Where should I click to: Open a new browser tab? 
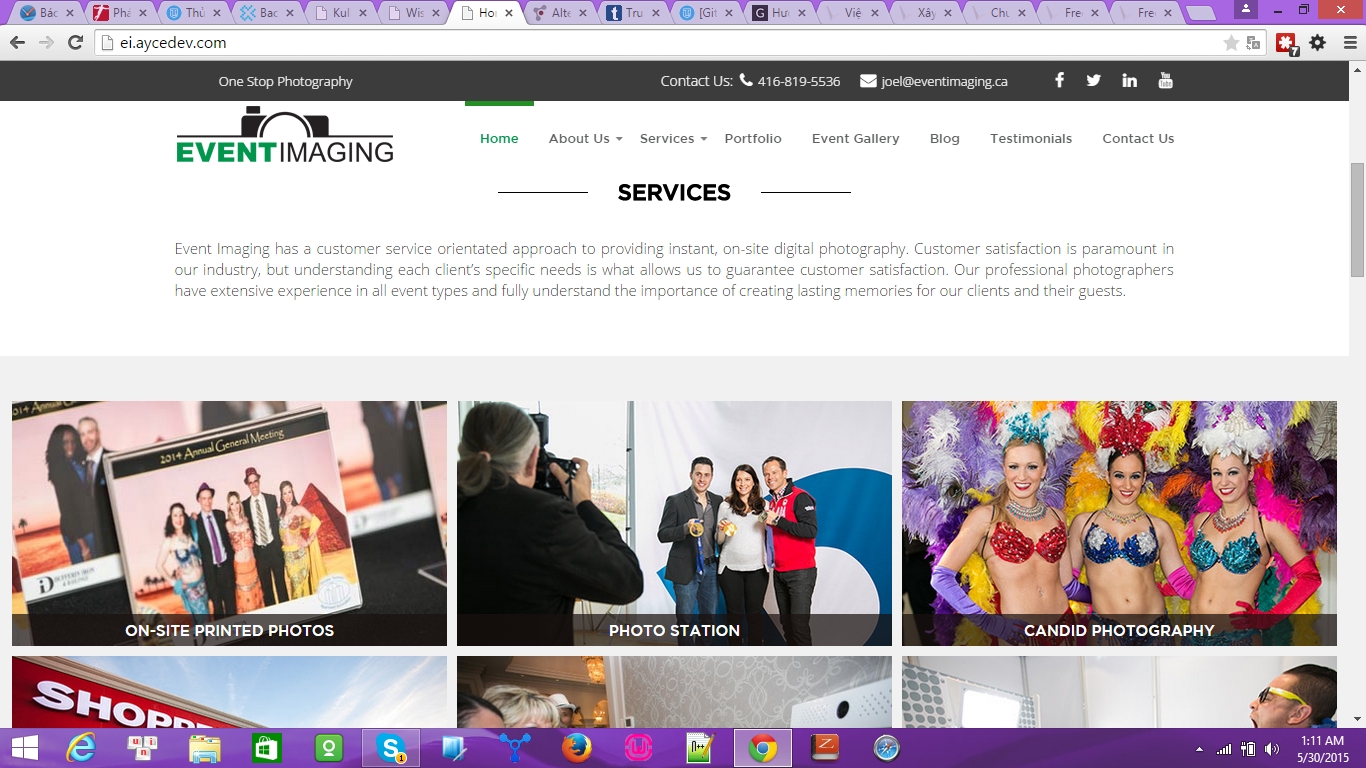[x=1199, y=13]
